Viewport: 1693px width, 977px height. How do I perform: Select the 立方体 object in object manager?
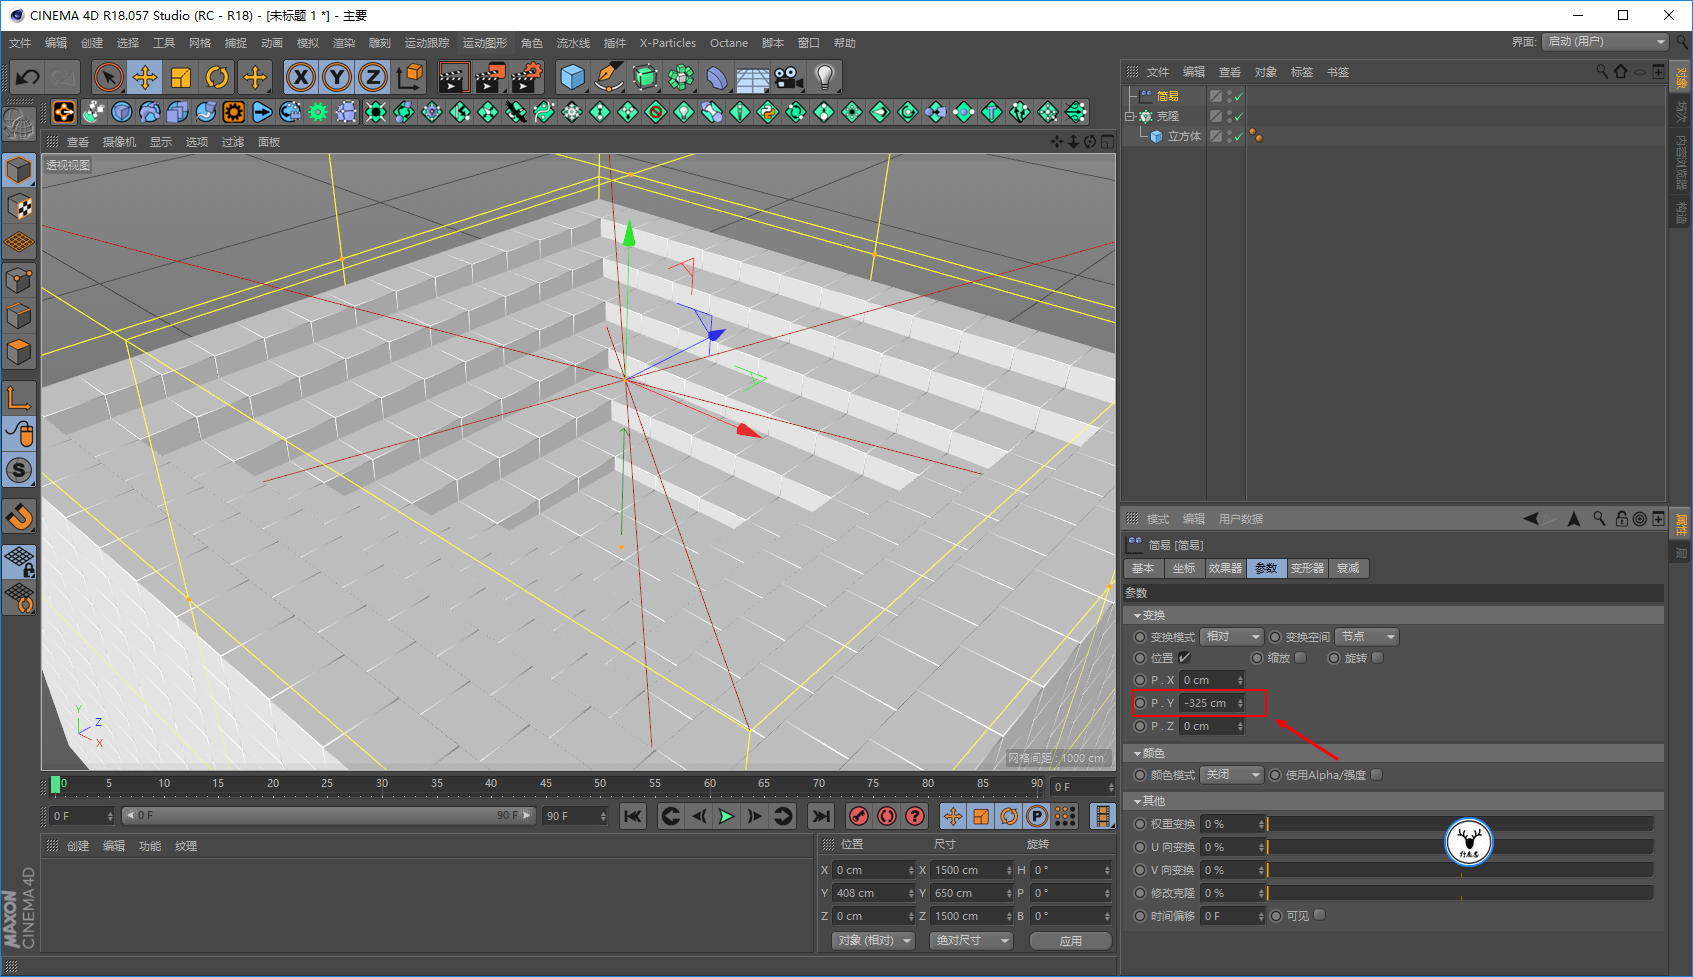(1184, 136)
